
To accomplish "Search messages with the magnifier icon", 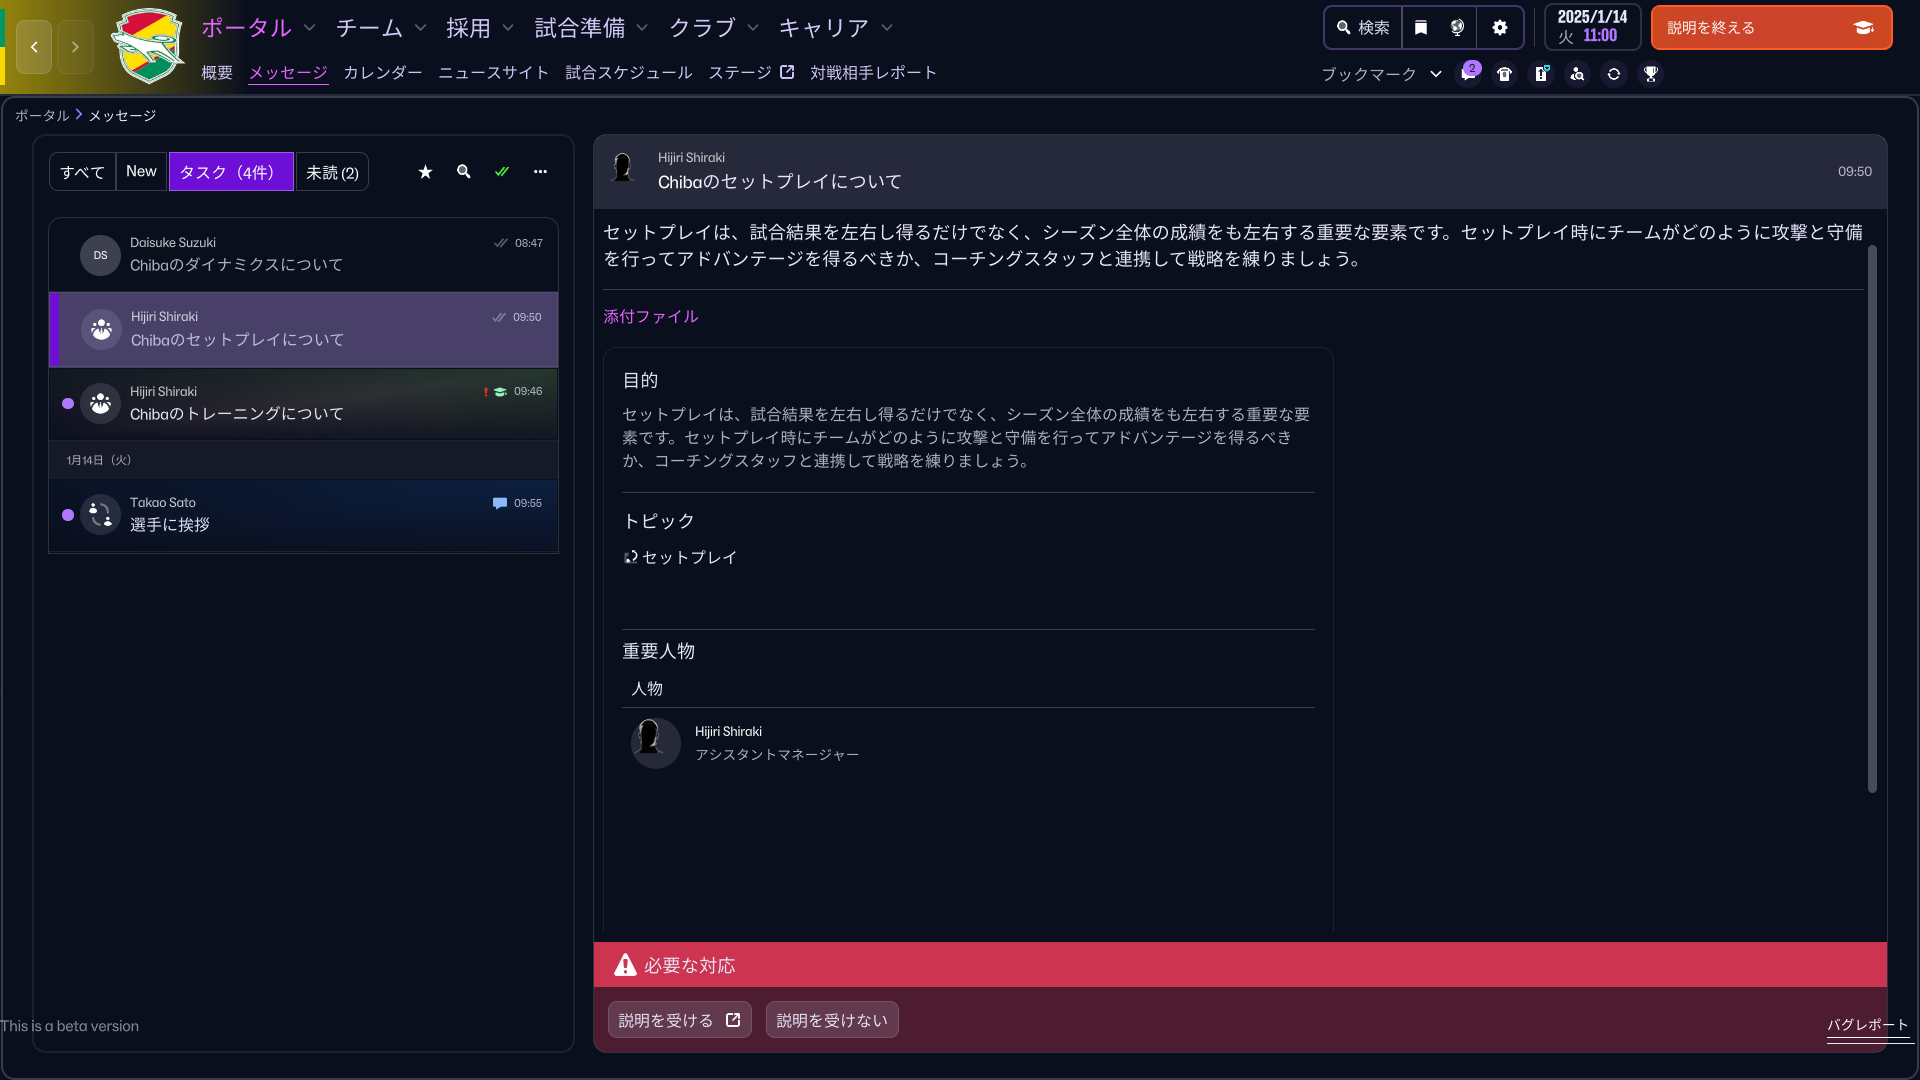I will click(x=464, y=172).
